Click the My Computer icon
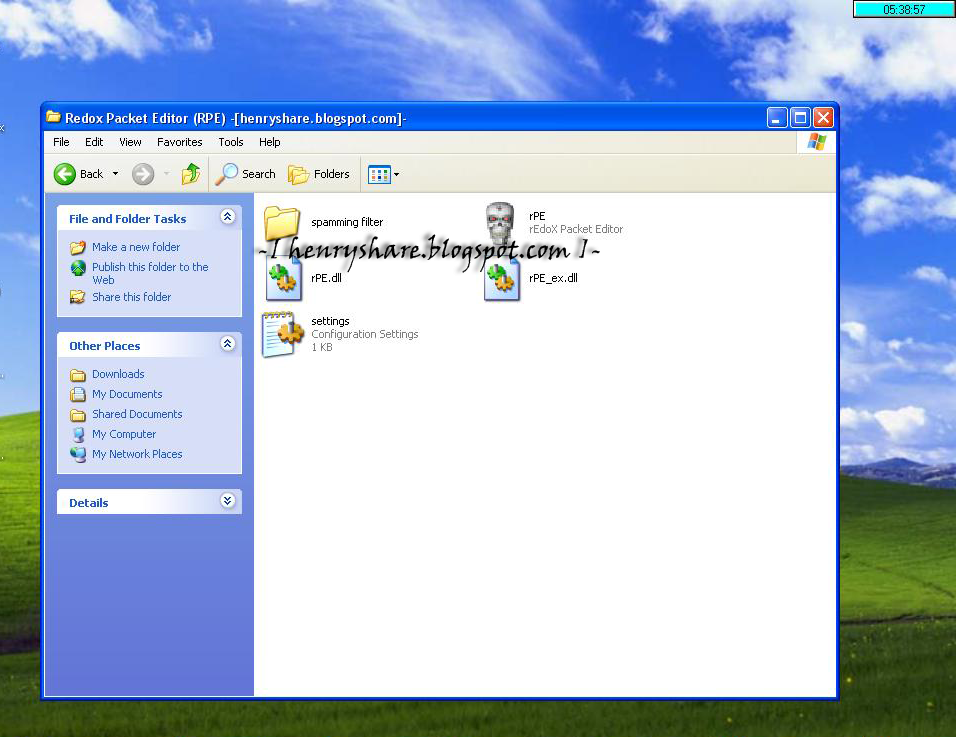Screen dimensions: 956x737 (x=78, y=435)
